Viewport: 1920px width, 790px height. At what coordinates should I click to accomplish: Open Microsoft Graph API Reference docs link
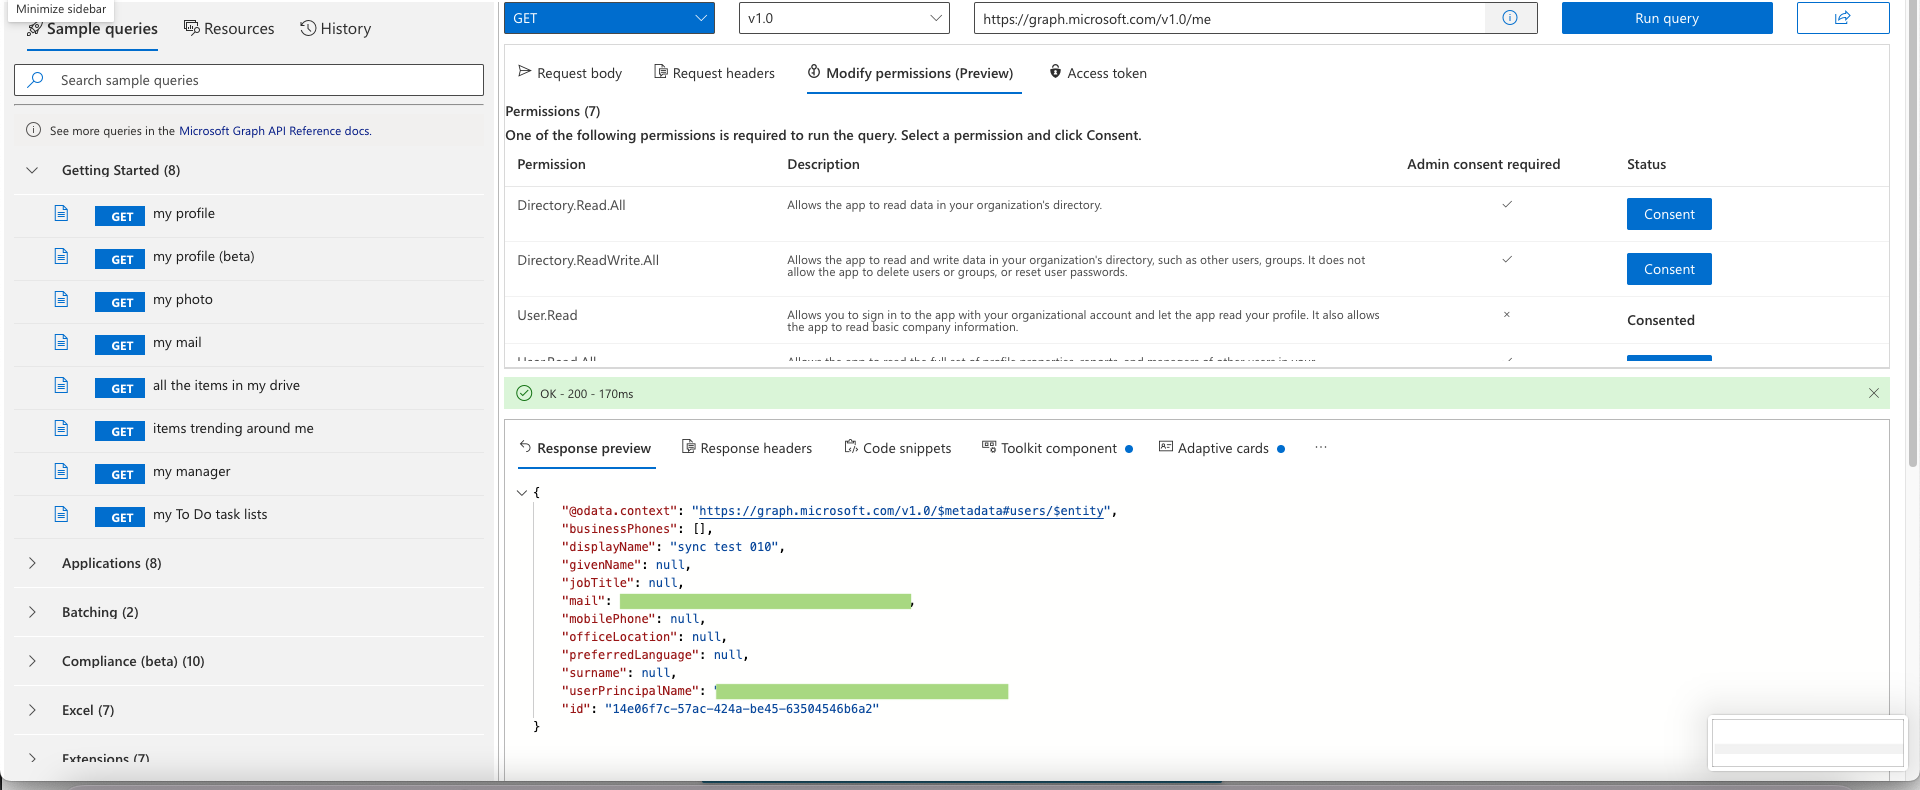coord(275,131)
